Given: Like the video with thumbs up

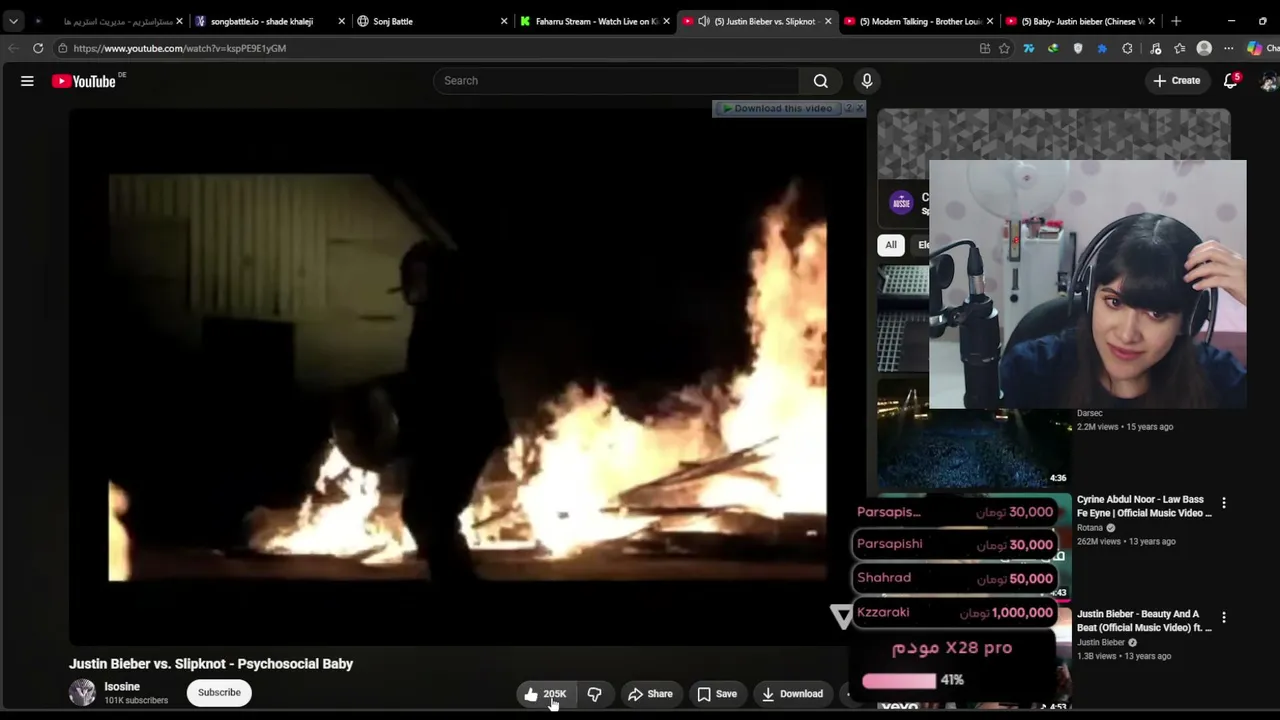Looking at the screenshot, I should click(545, 694).
